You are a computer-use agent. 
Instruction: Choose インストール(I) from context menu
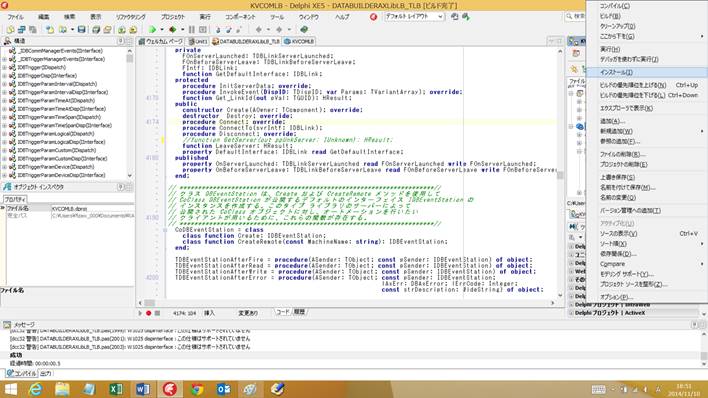tap(647, 72)
